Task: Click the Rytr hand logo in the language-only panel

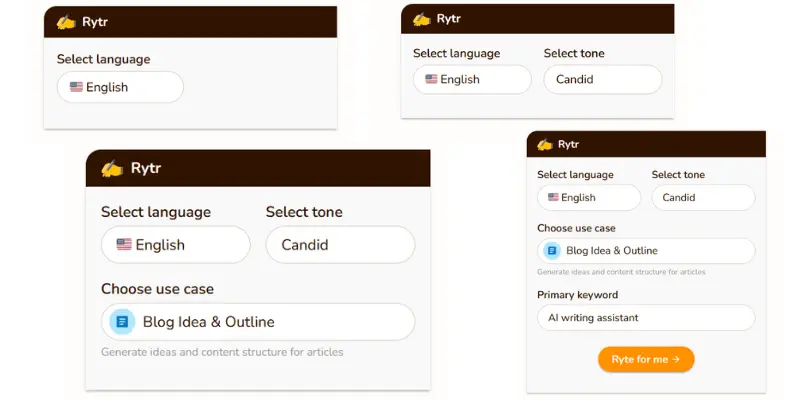Action: [x=66, y=22]
